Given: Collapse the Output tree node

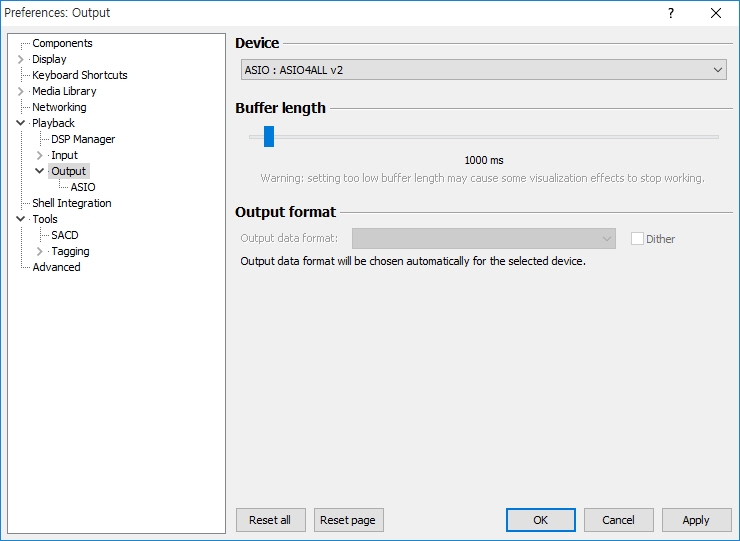Looking at the screenshot, I should coord(40,170).
